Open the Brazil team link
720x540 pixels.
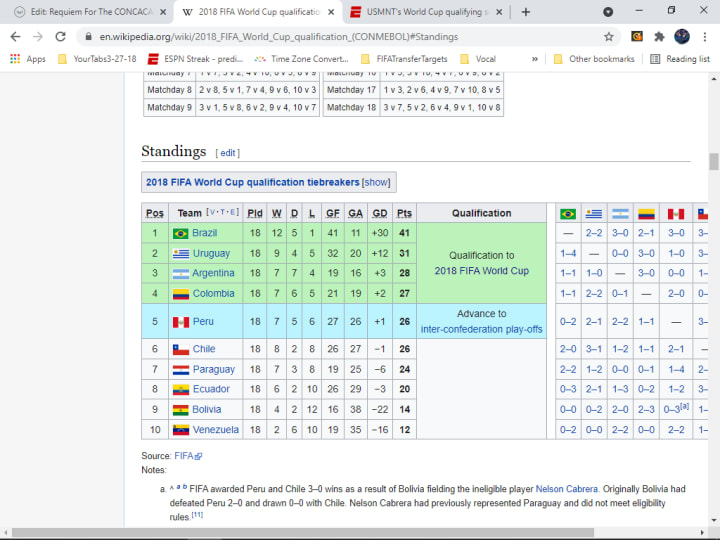pos(204,233)
